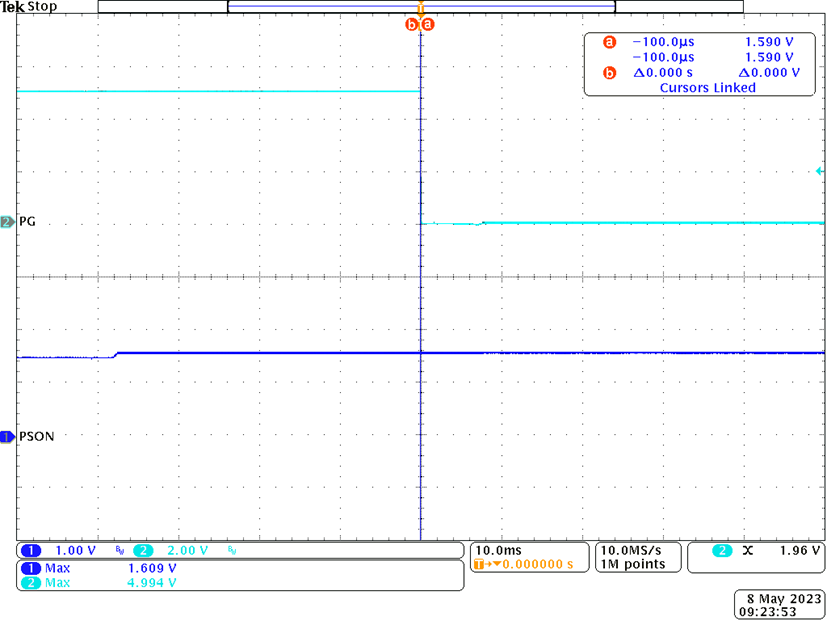Click the cursor 'a' icon in readout box

(x=609, y=43)
